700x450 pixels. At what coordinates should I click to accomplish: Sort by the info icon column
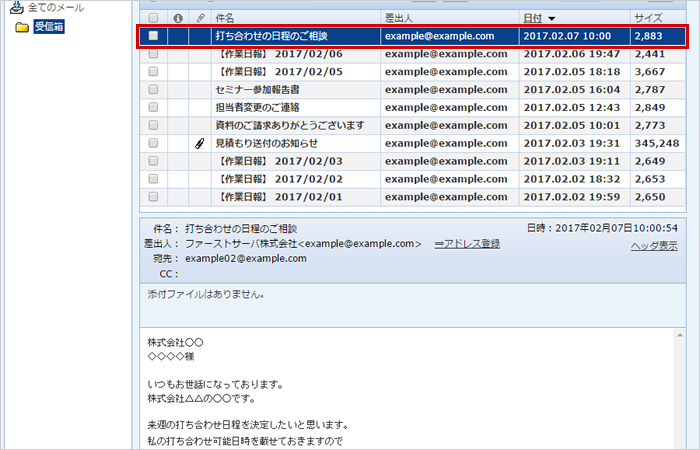[178, 18]
